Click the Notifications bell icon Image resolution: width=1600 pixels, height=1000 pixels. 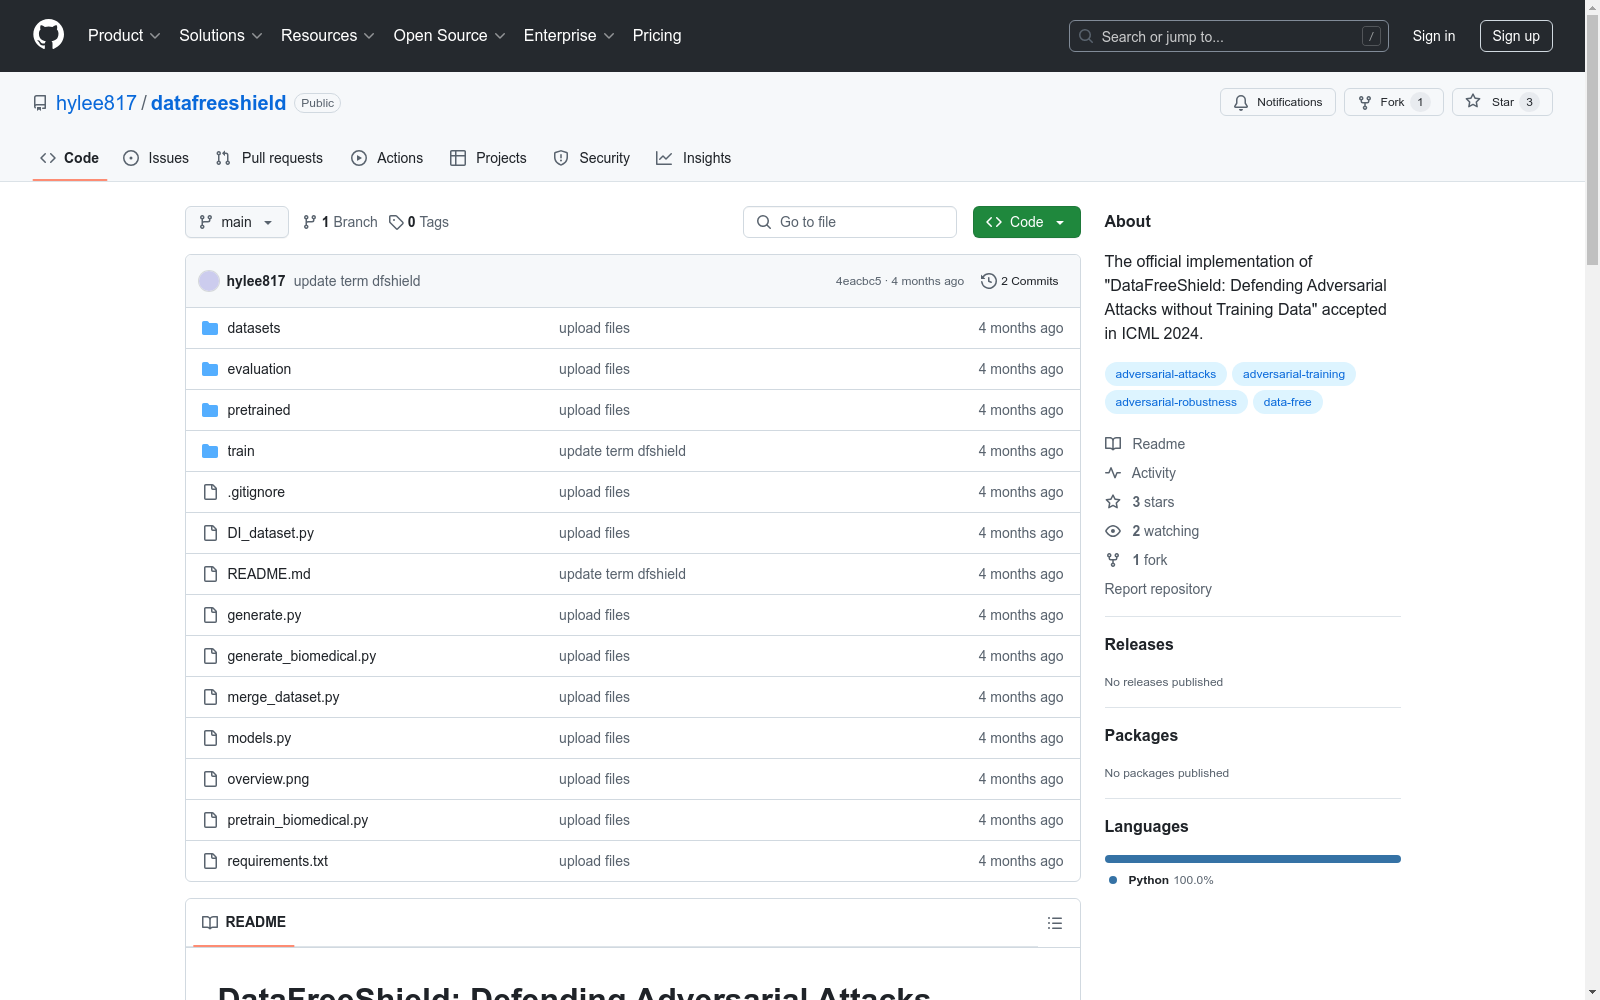coord(1241,102)
